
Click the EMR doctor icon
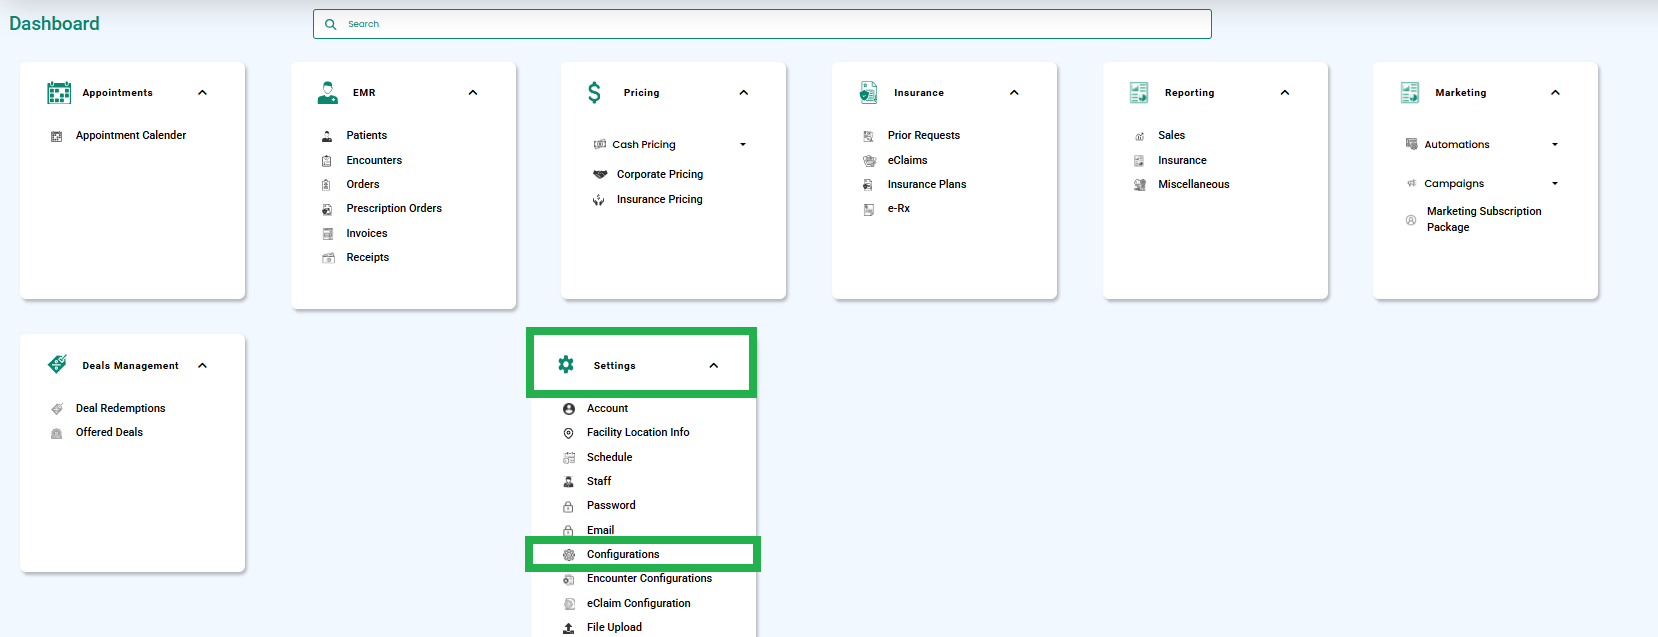[327, 93]
